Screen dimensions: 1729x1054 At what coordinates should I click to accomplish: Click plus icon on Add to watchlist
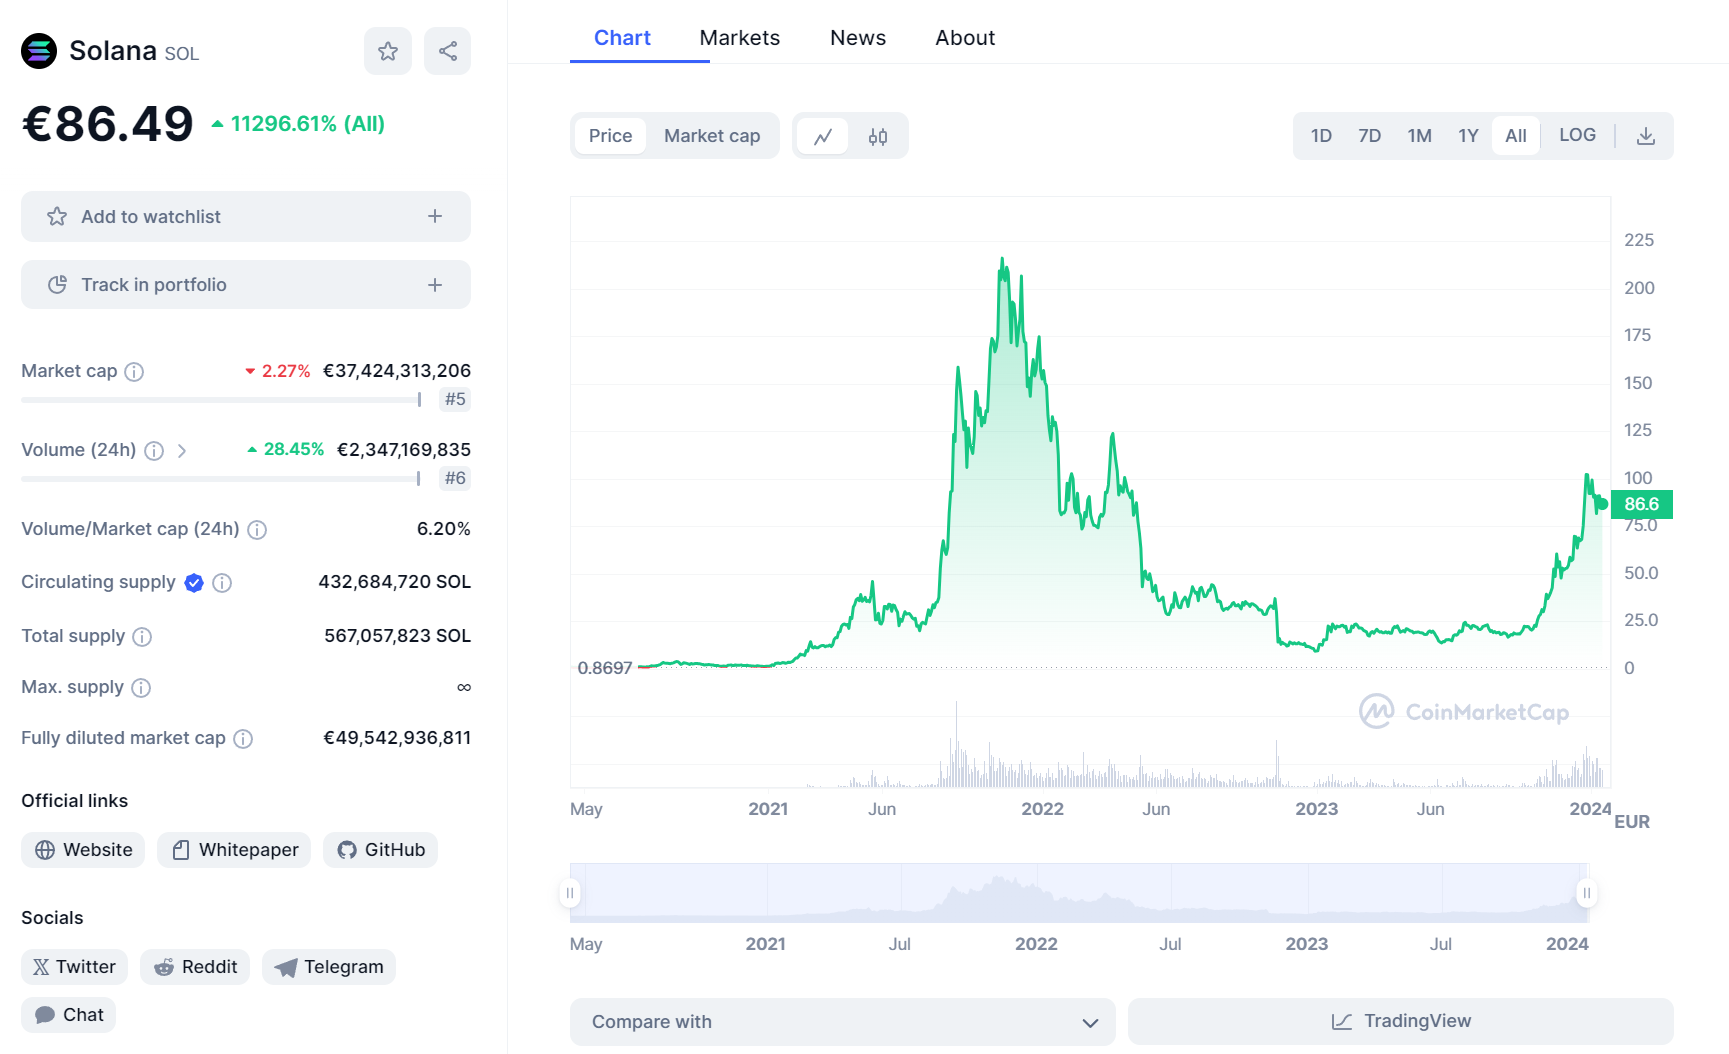click(435, 216)
